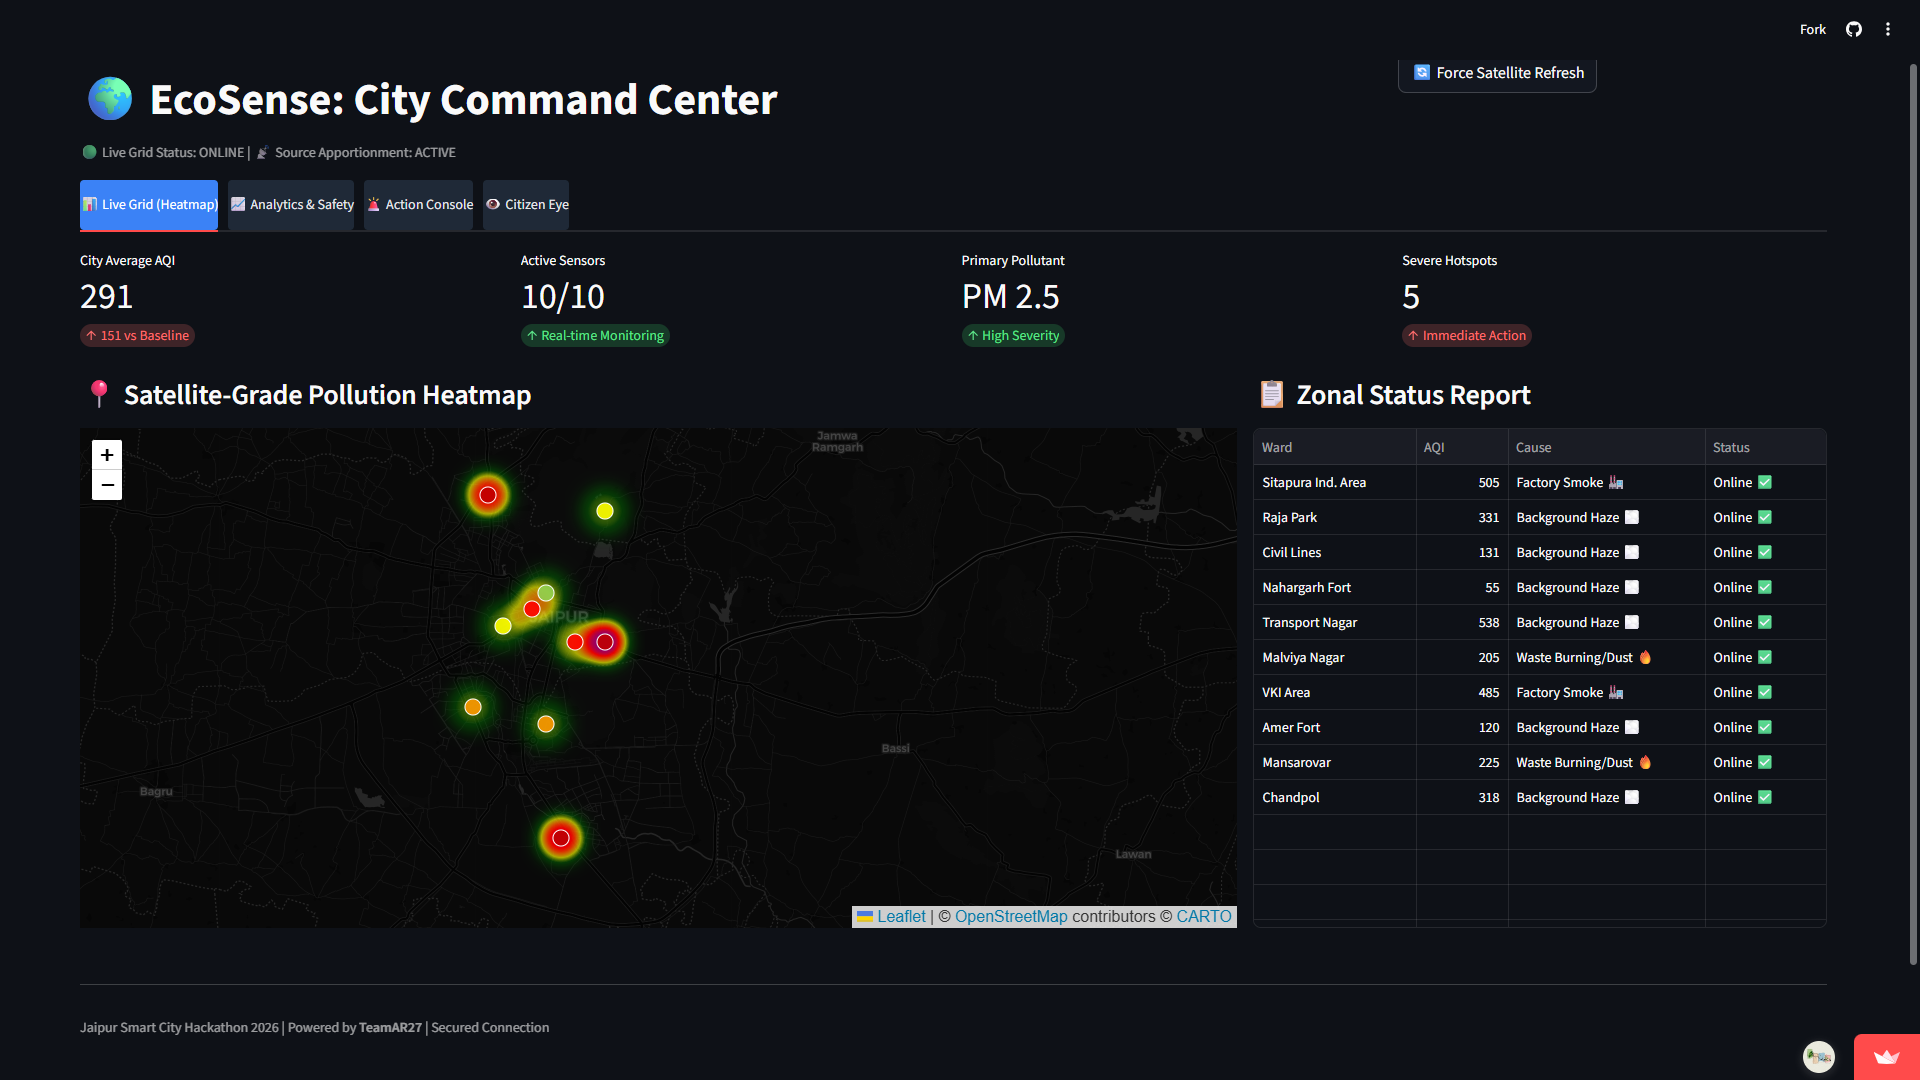Image resolution: width=1920 pixels, height=1080 pixels.
Task: Click the Fork link
Action: (x=1812, y=29)
